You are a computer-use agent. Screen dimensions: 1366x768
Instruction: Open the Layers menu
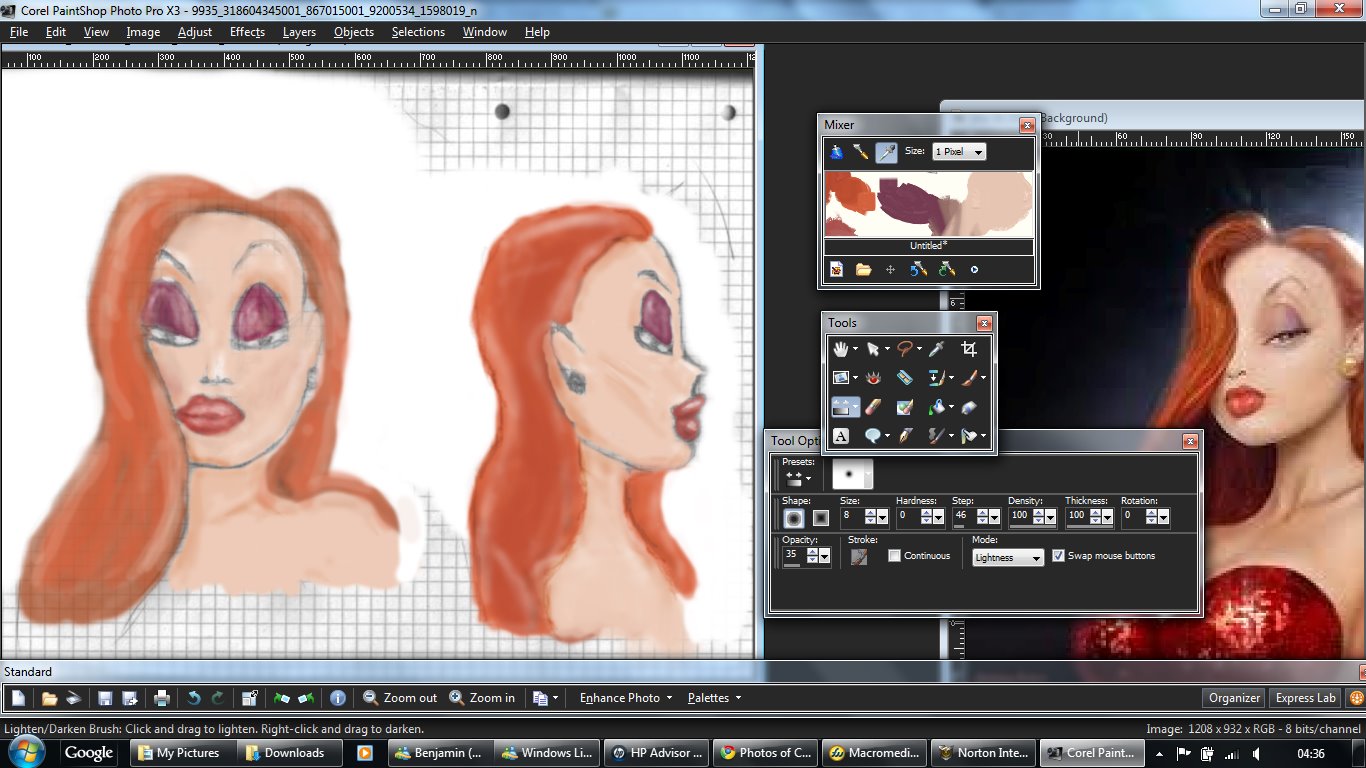pos(299,32)
